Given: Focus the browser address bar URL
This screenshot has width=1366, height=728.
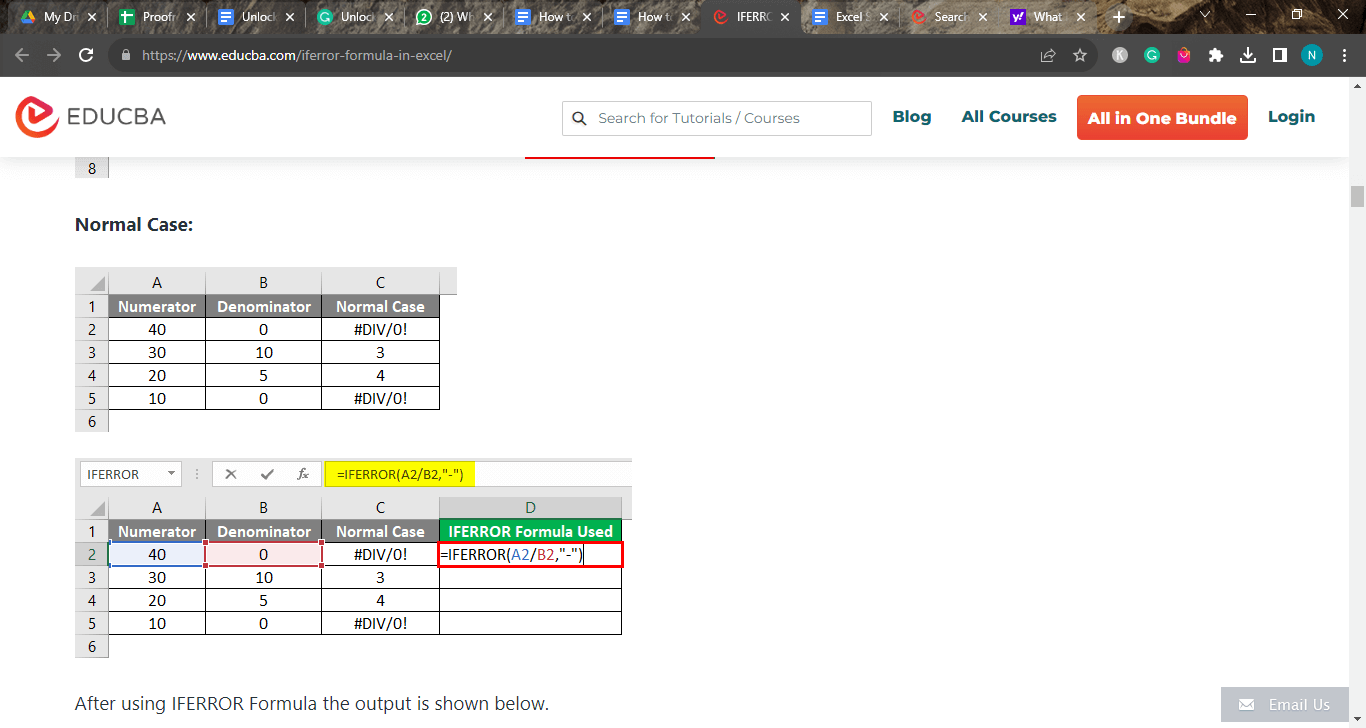Looking at the screenshot, I should [297, 55].
